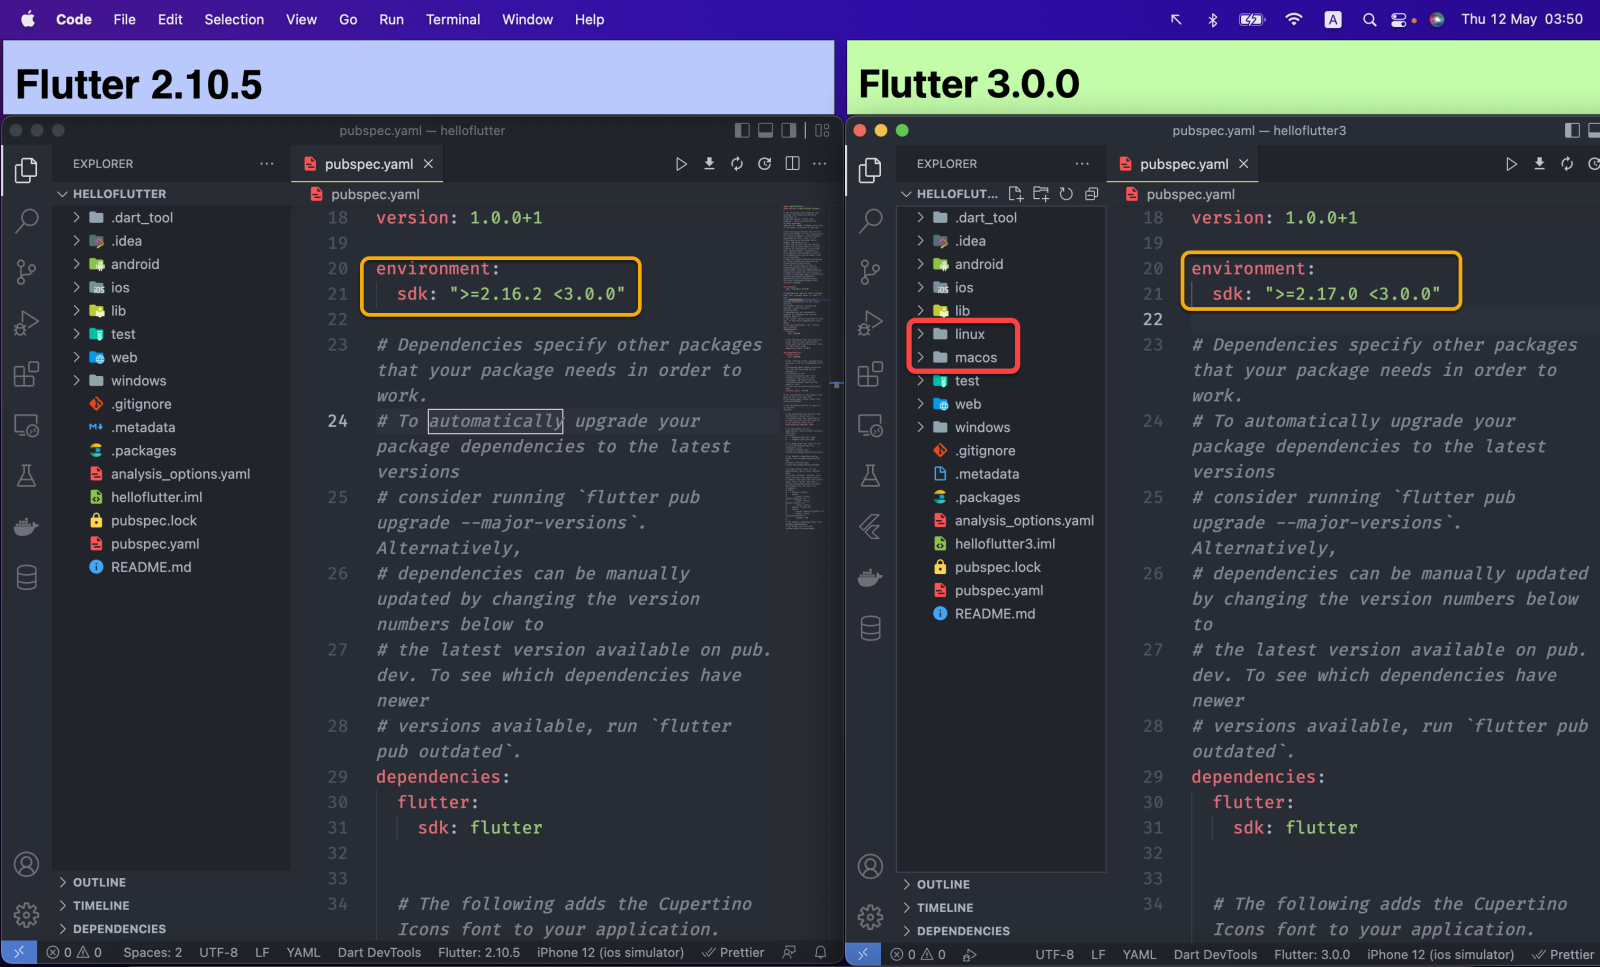This screenshot has height=967, width=1600.
Task: Open Extensions view in left window
Action: point(27,374)
